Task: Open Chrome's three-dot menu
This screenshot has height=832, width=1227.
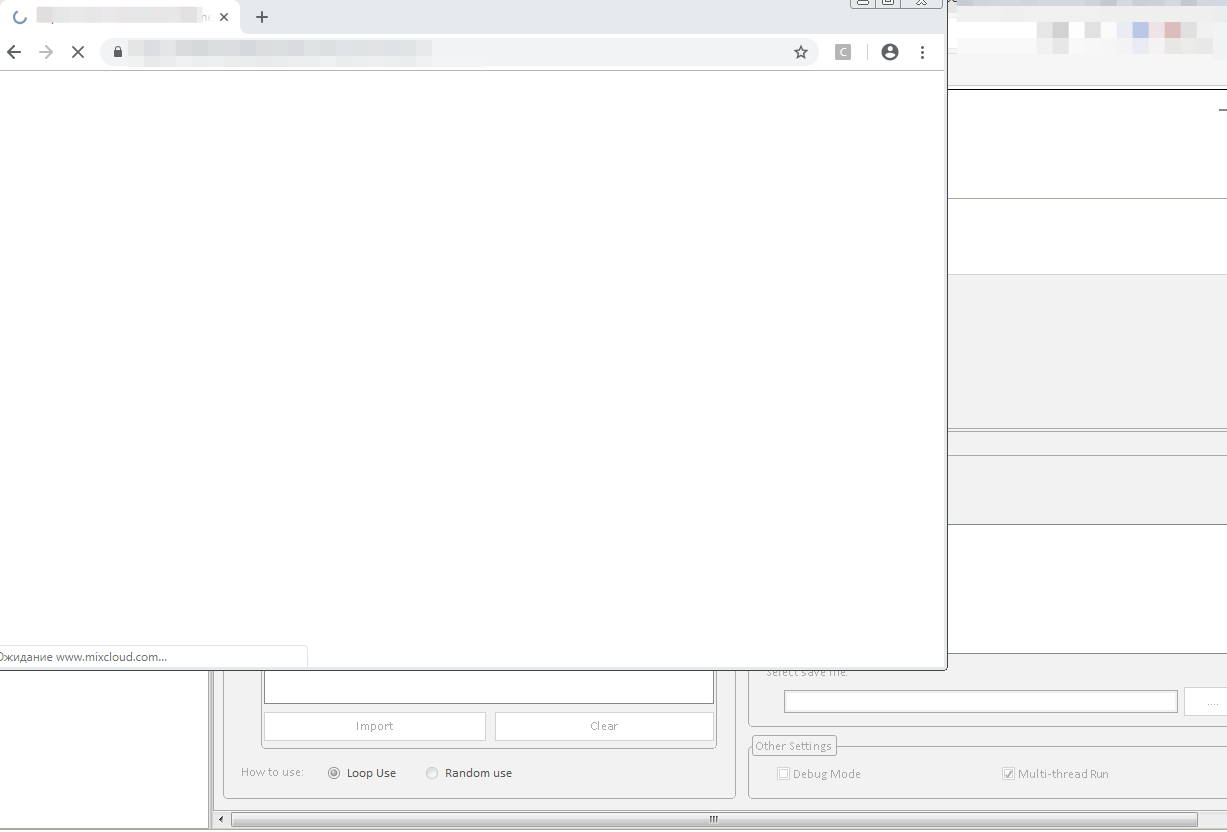Action: [x=922, y=52]
